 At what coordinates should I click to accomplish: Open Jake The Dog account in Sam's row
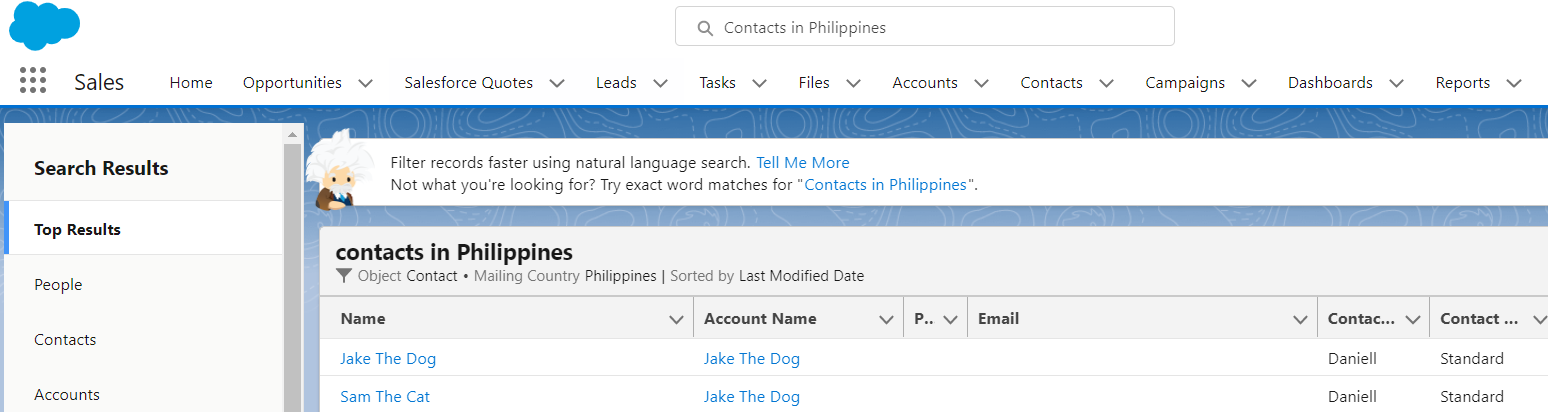752,396
